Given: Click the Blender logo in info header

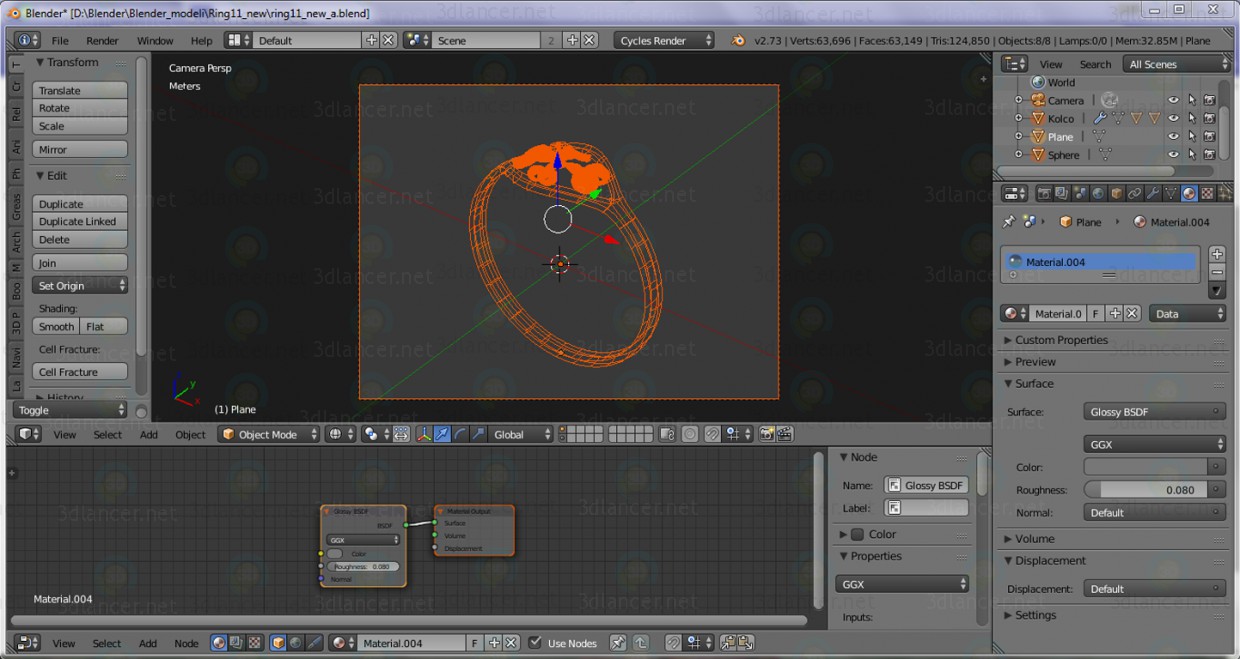Looking at the screenshot, I should 738,41.
